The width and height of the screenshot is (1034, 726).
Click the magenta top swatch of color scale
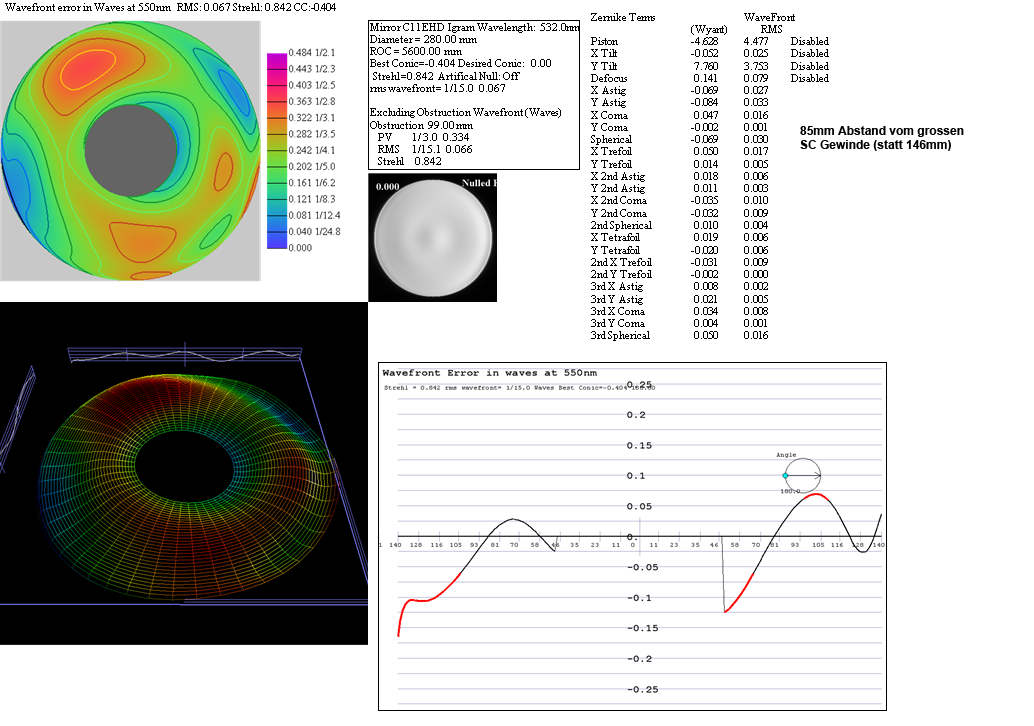tap(276, 53)
